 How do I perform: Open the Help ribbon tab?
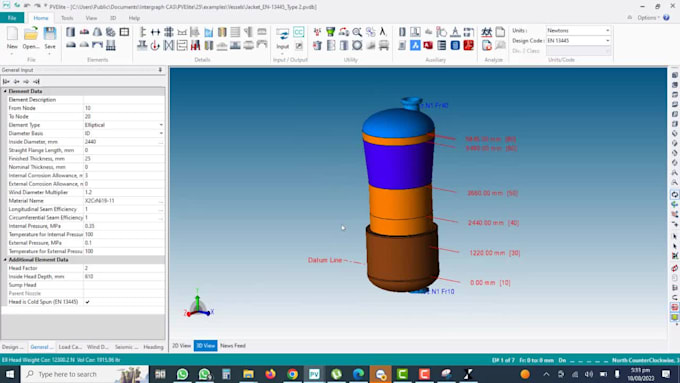click(134, 18)
